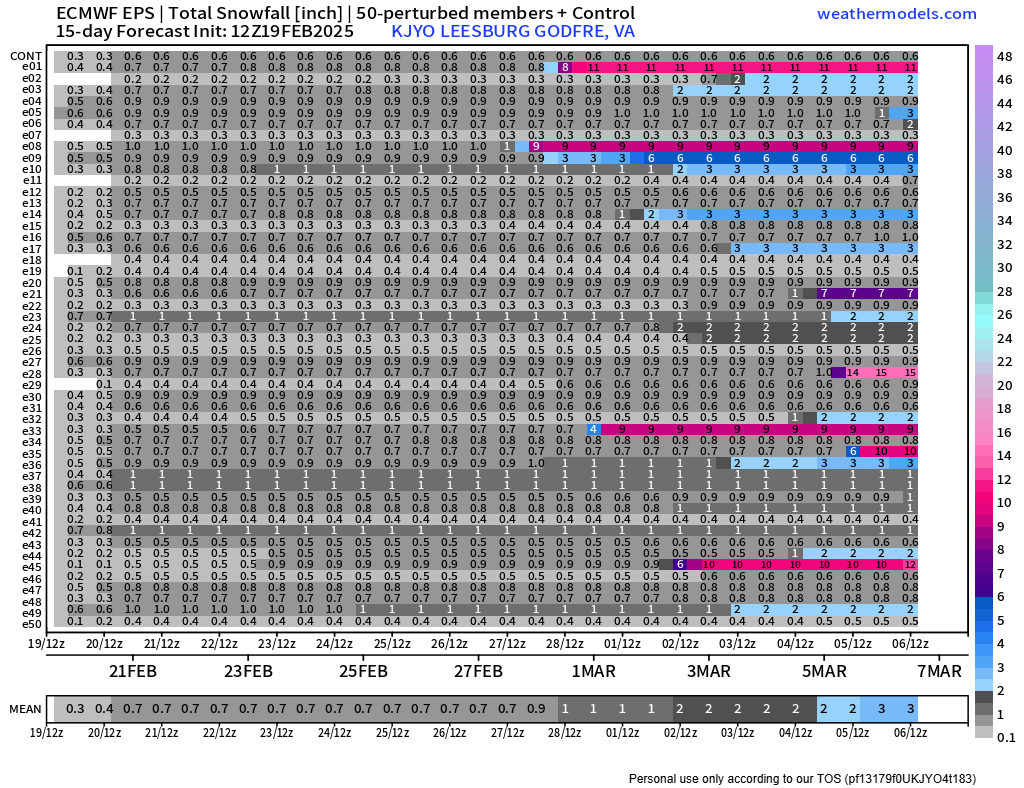1024x788 pixels.
Task: Click the weathermodels.com link
Action: [x=896, y=14]
